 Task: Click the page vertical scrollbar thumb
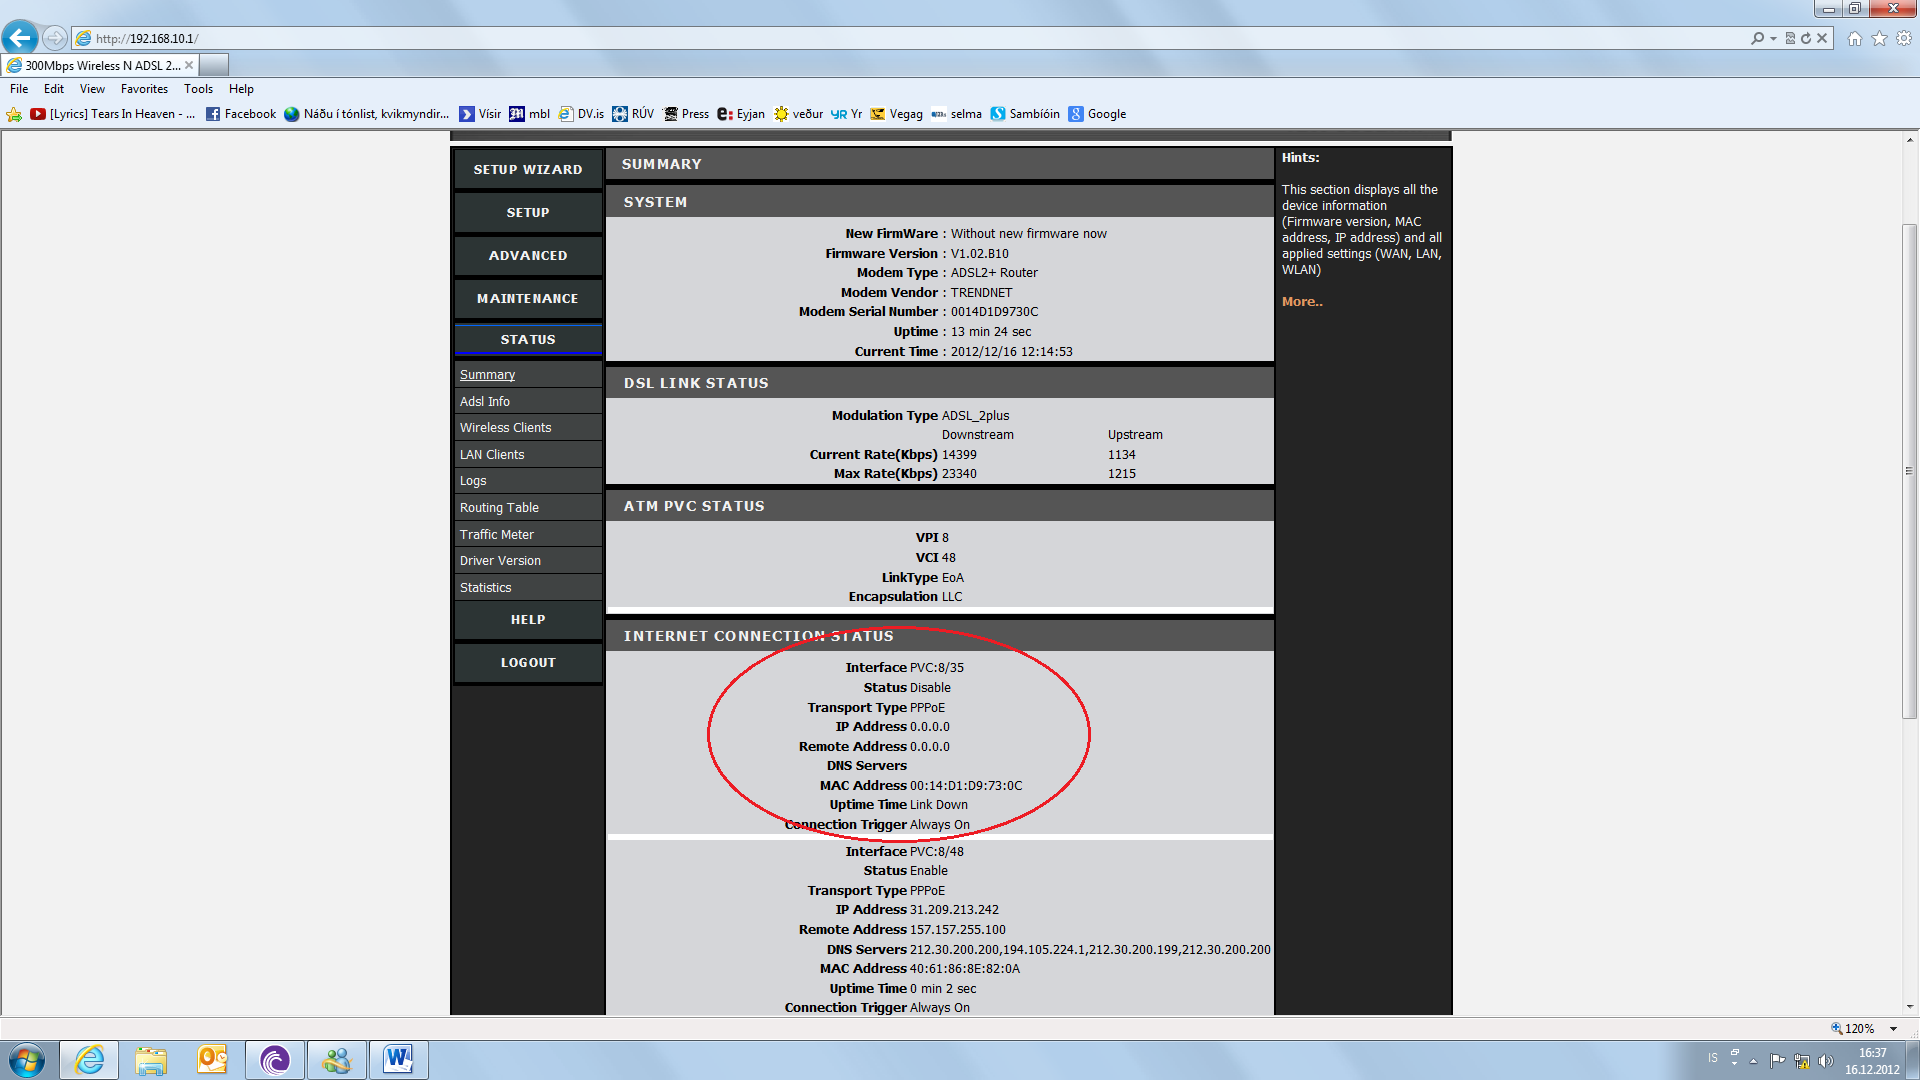1909,470
